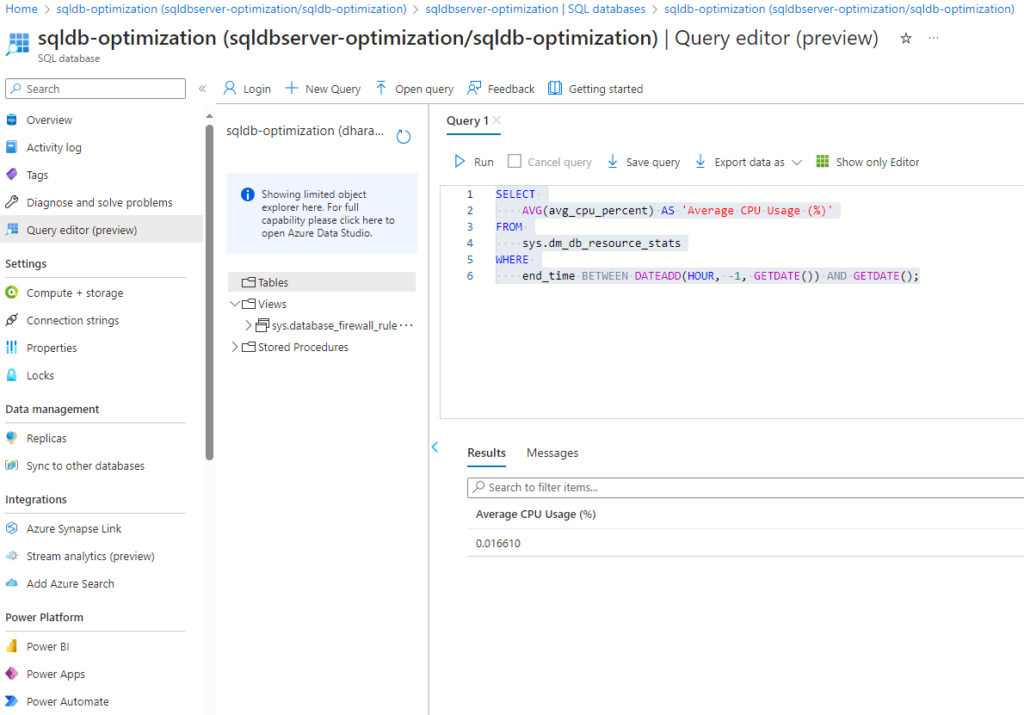This screenshot has width=1024, height=715.
Task: Click the refresh icon in object explorer
Action: click(404, 137)
